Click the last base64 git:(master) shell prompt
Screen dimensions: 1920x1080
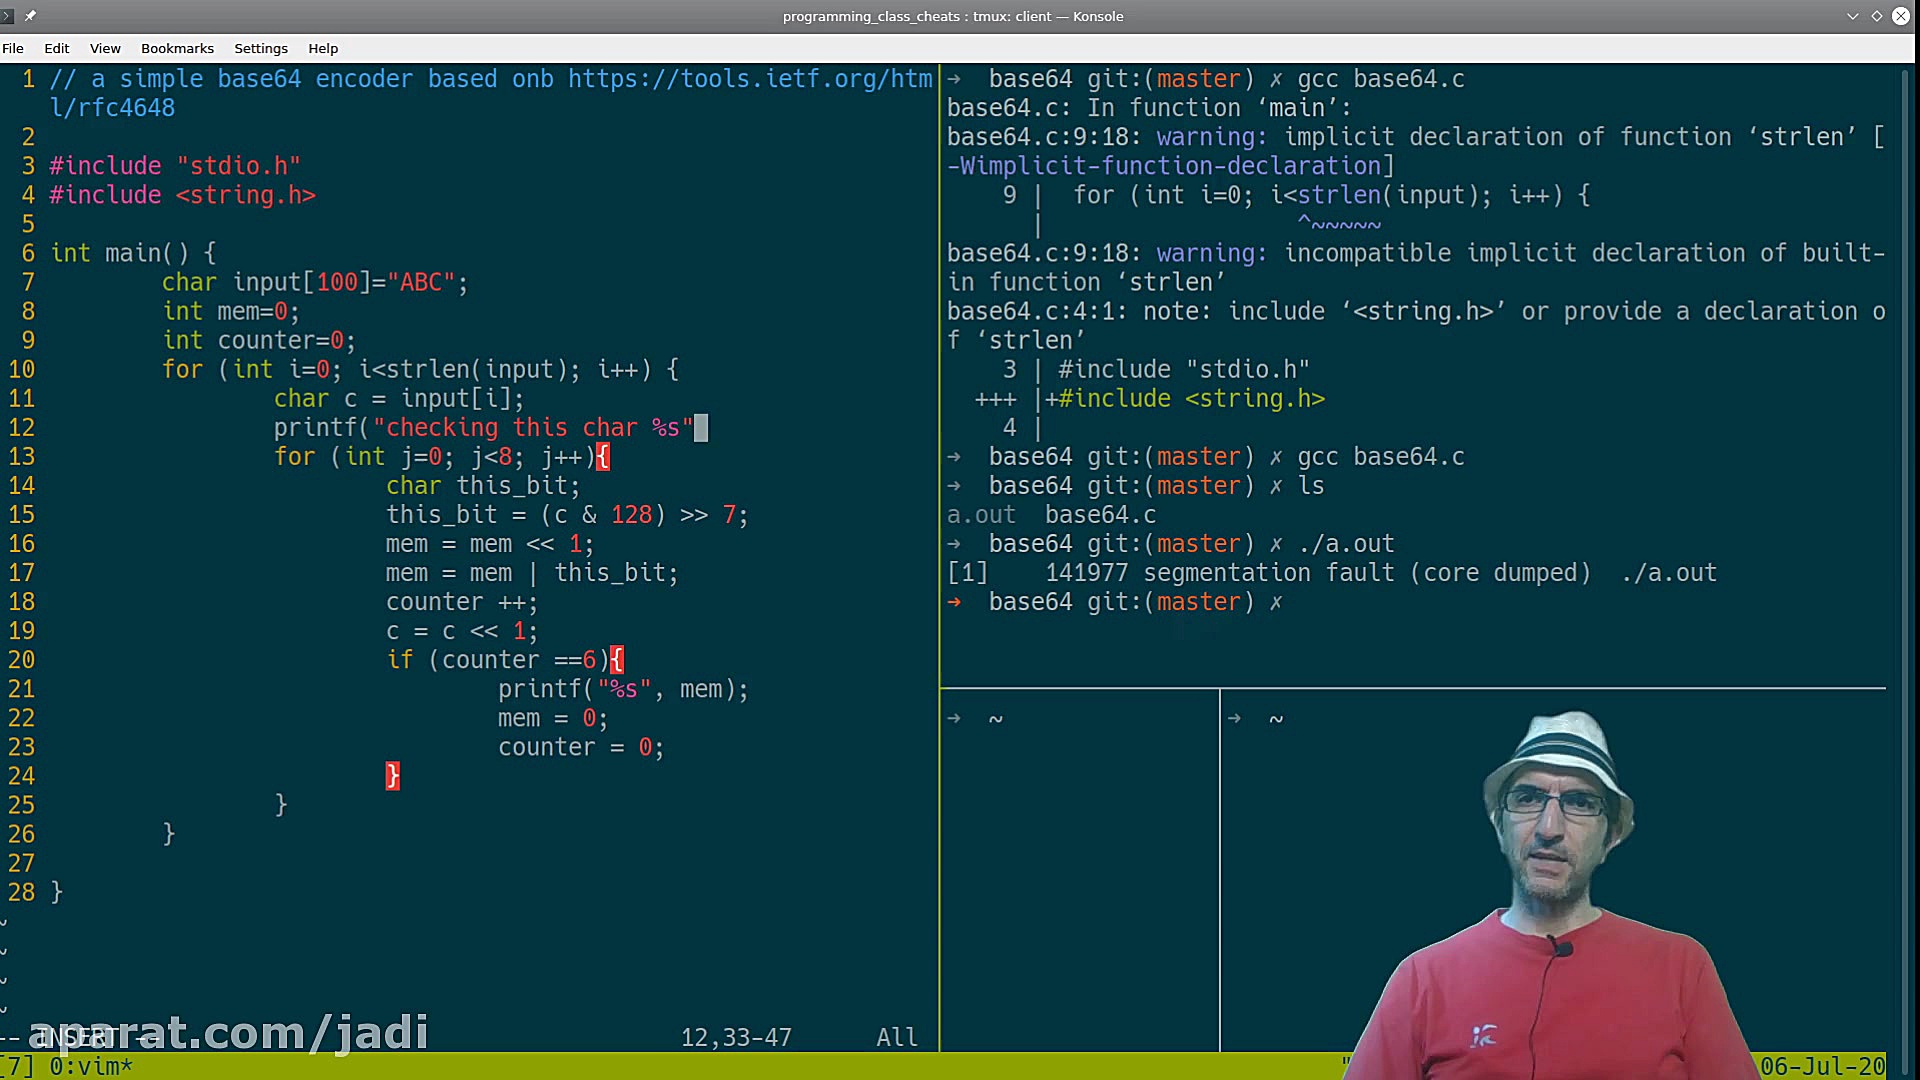click(1120, 602)
